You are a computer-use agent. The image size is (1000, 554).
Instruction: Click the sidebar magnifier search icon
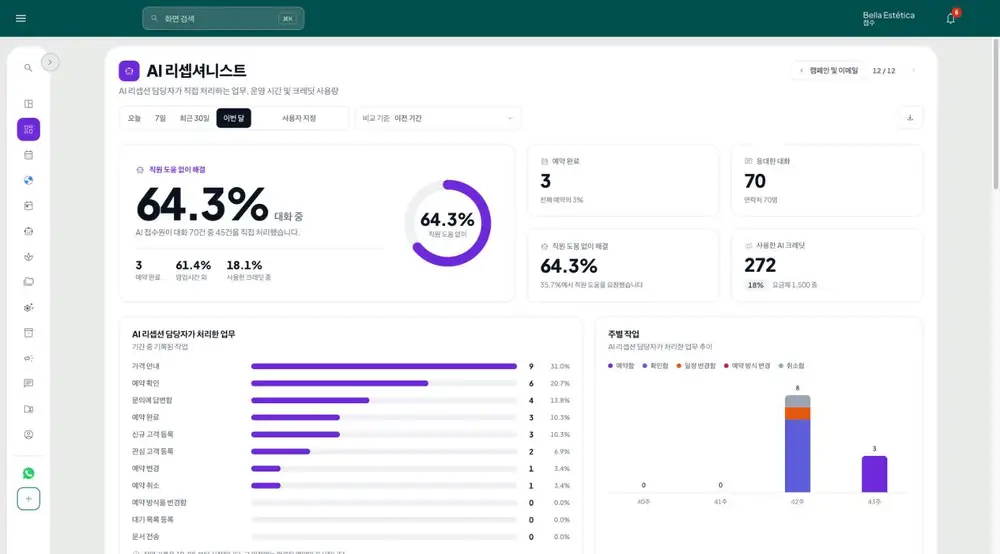coord(28,68)
